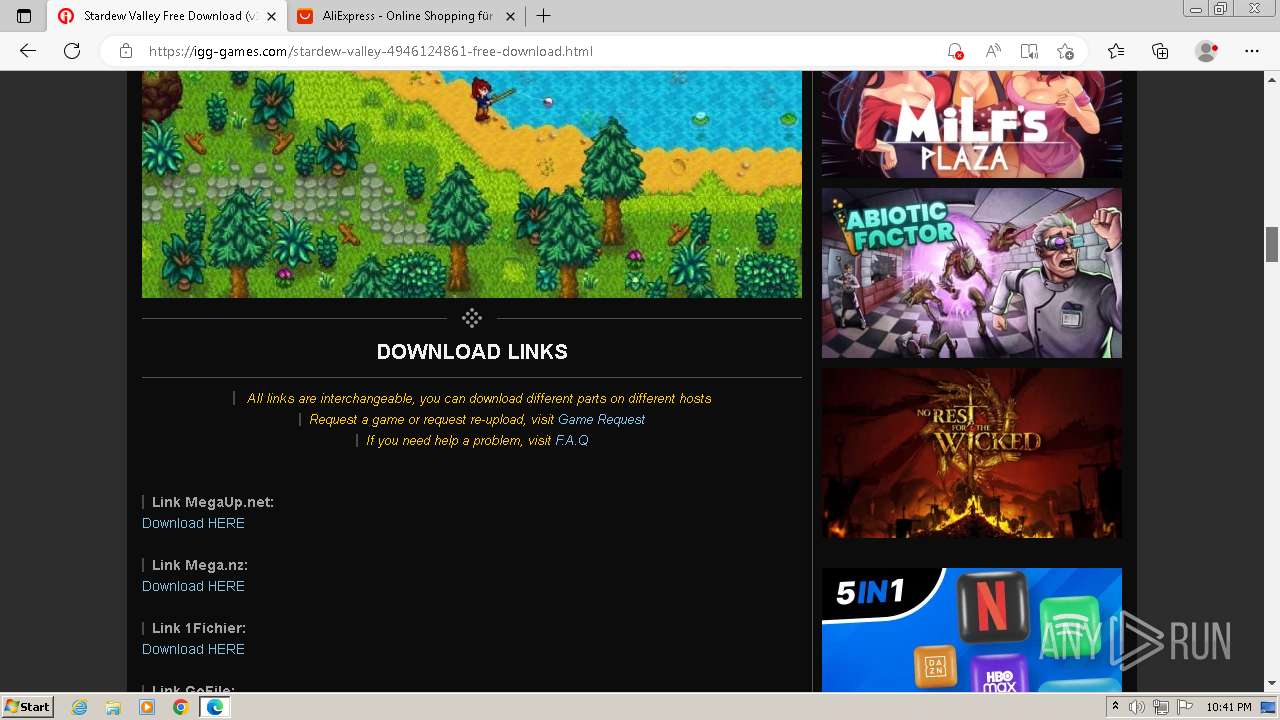The image size is (1280, 720).
Task: Open the network tray icon
Action: (x=1160, y=707)
